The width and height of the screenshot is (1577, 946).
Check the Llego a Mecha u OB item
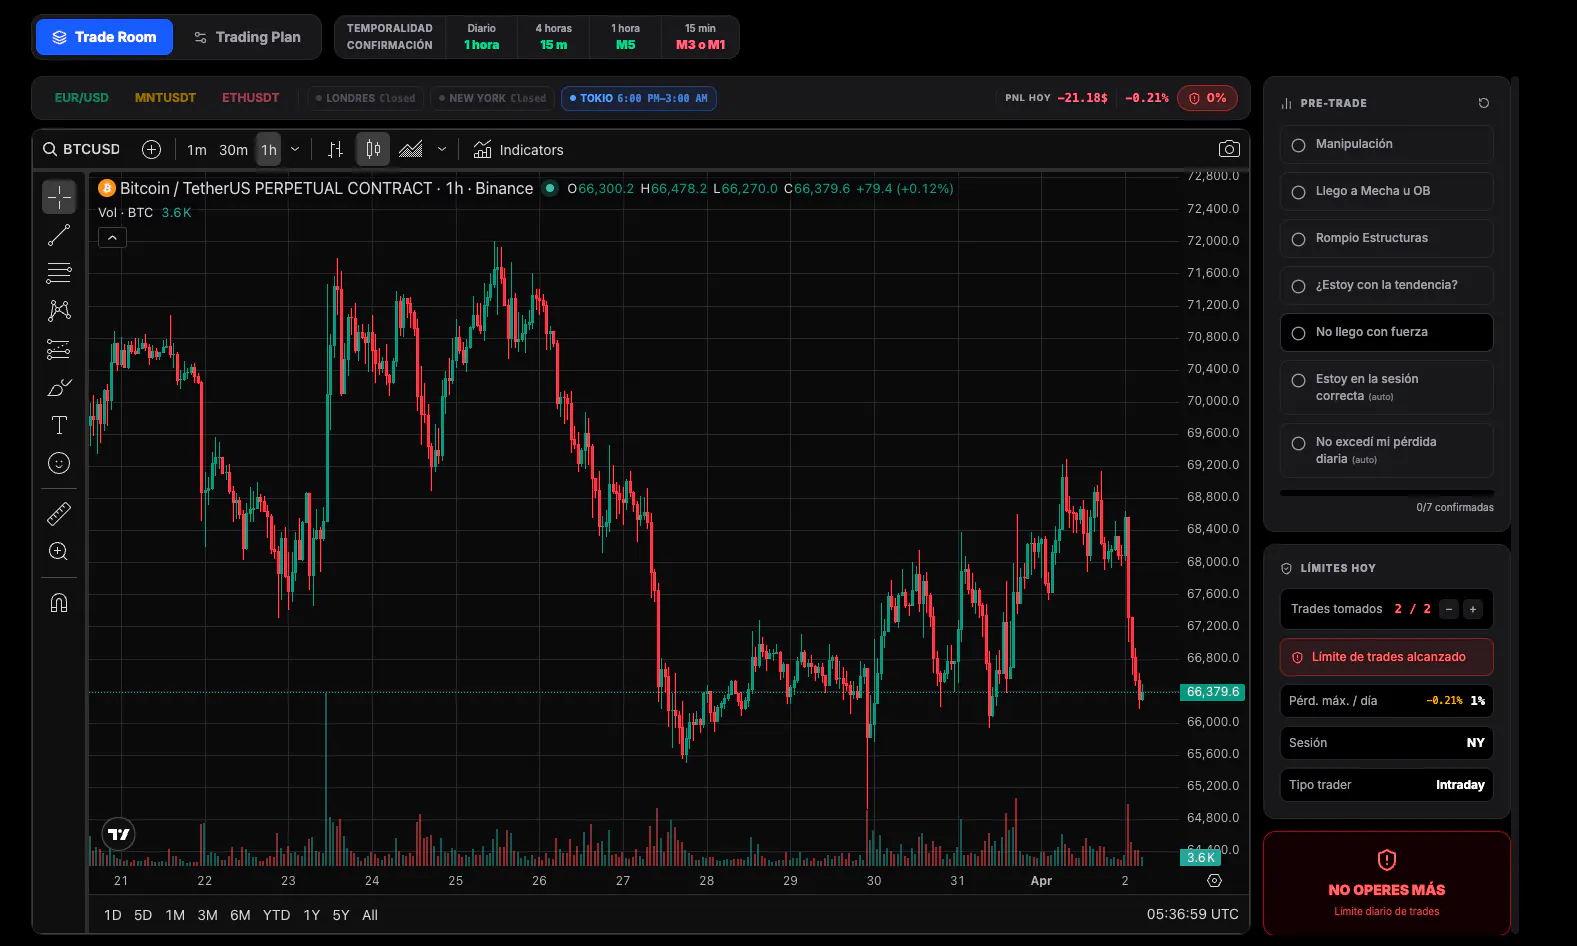pyautogui.click(x=1386, y=191)
